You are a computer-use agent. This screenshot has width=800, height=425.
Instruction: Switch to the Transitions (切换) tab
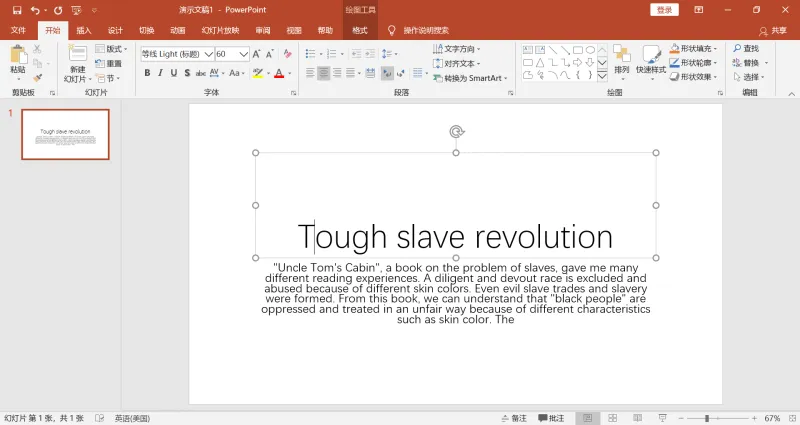pos(146,30)
